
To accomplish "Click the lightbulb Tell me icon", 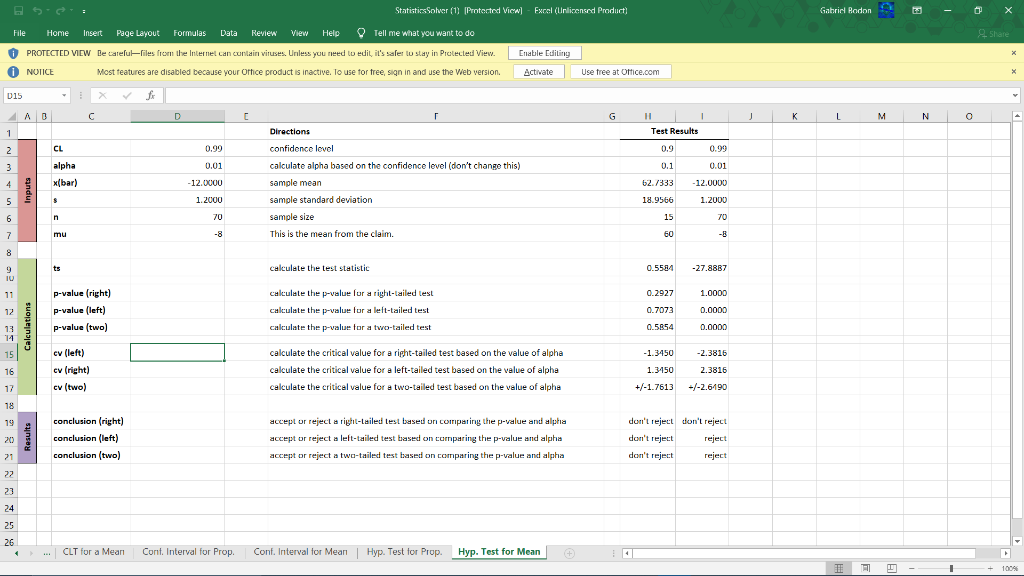I will point(361,33).
